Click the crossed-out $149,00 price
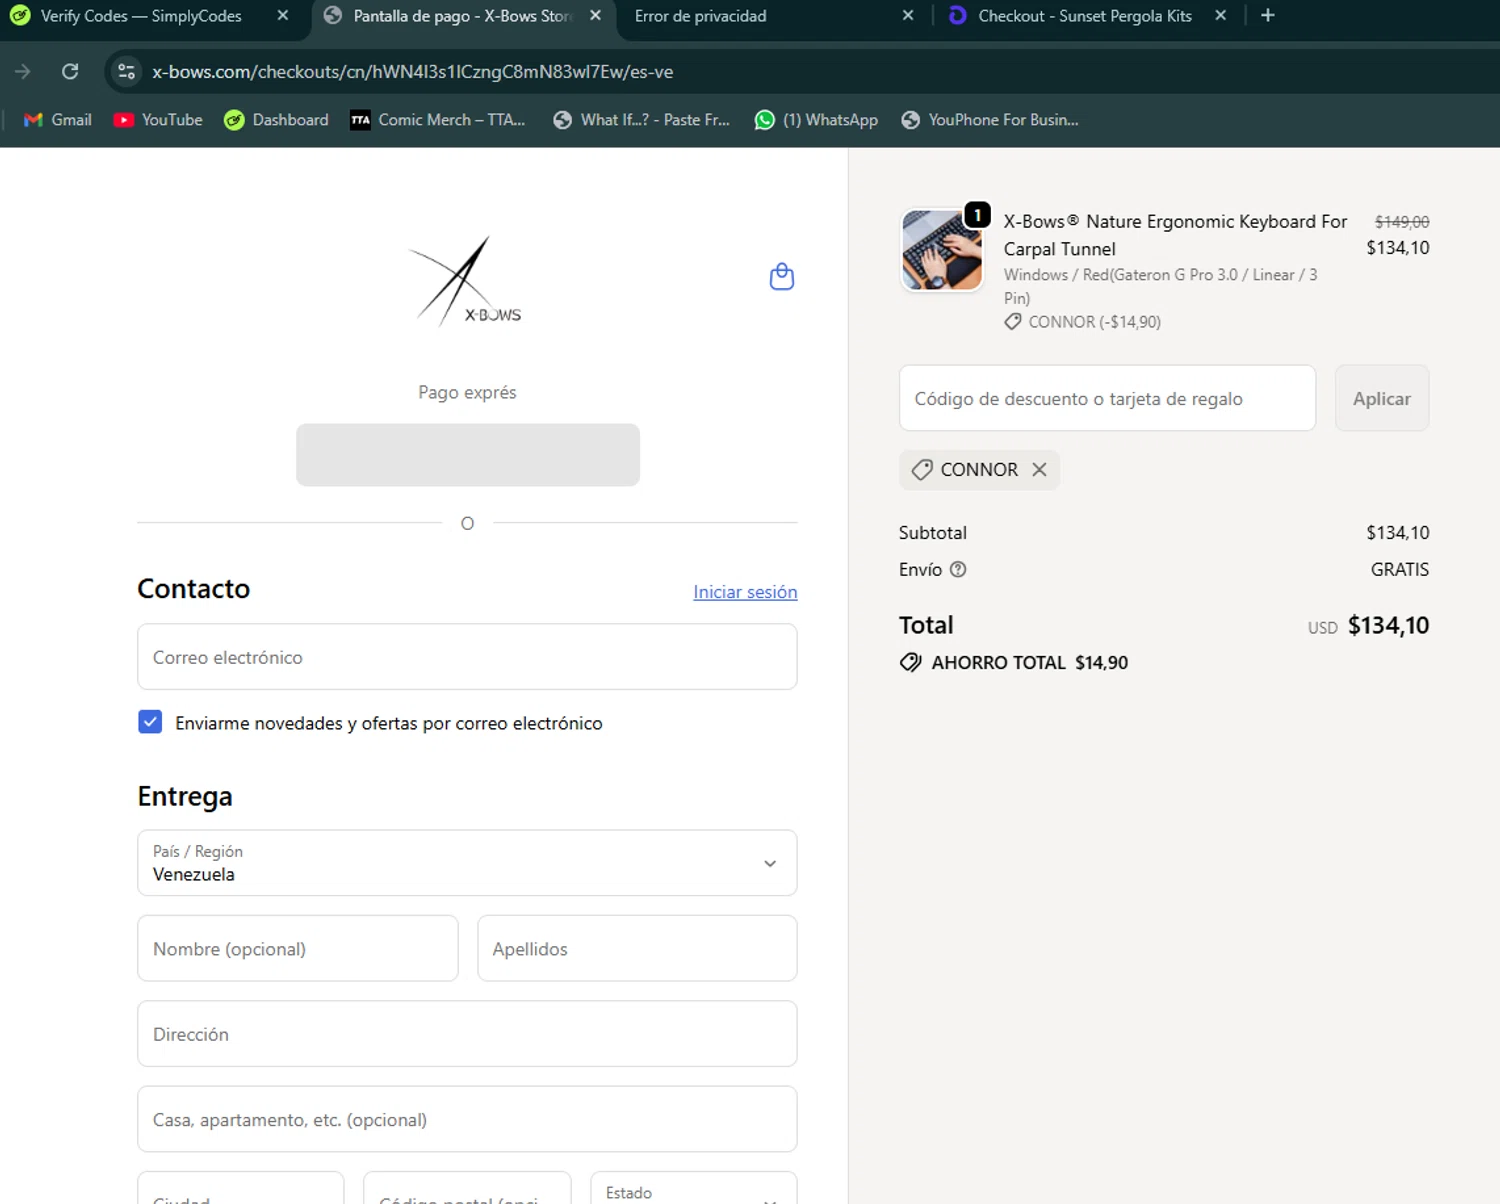The height and width of the screenshot is (1204, 1500). coord(1402,222)
